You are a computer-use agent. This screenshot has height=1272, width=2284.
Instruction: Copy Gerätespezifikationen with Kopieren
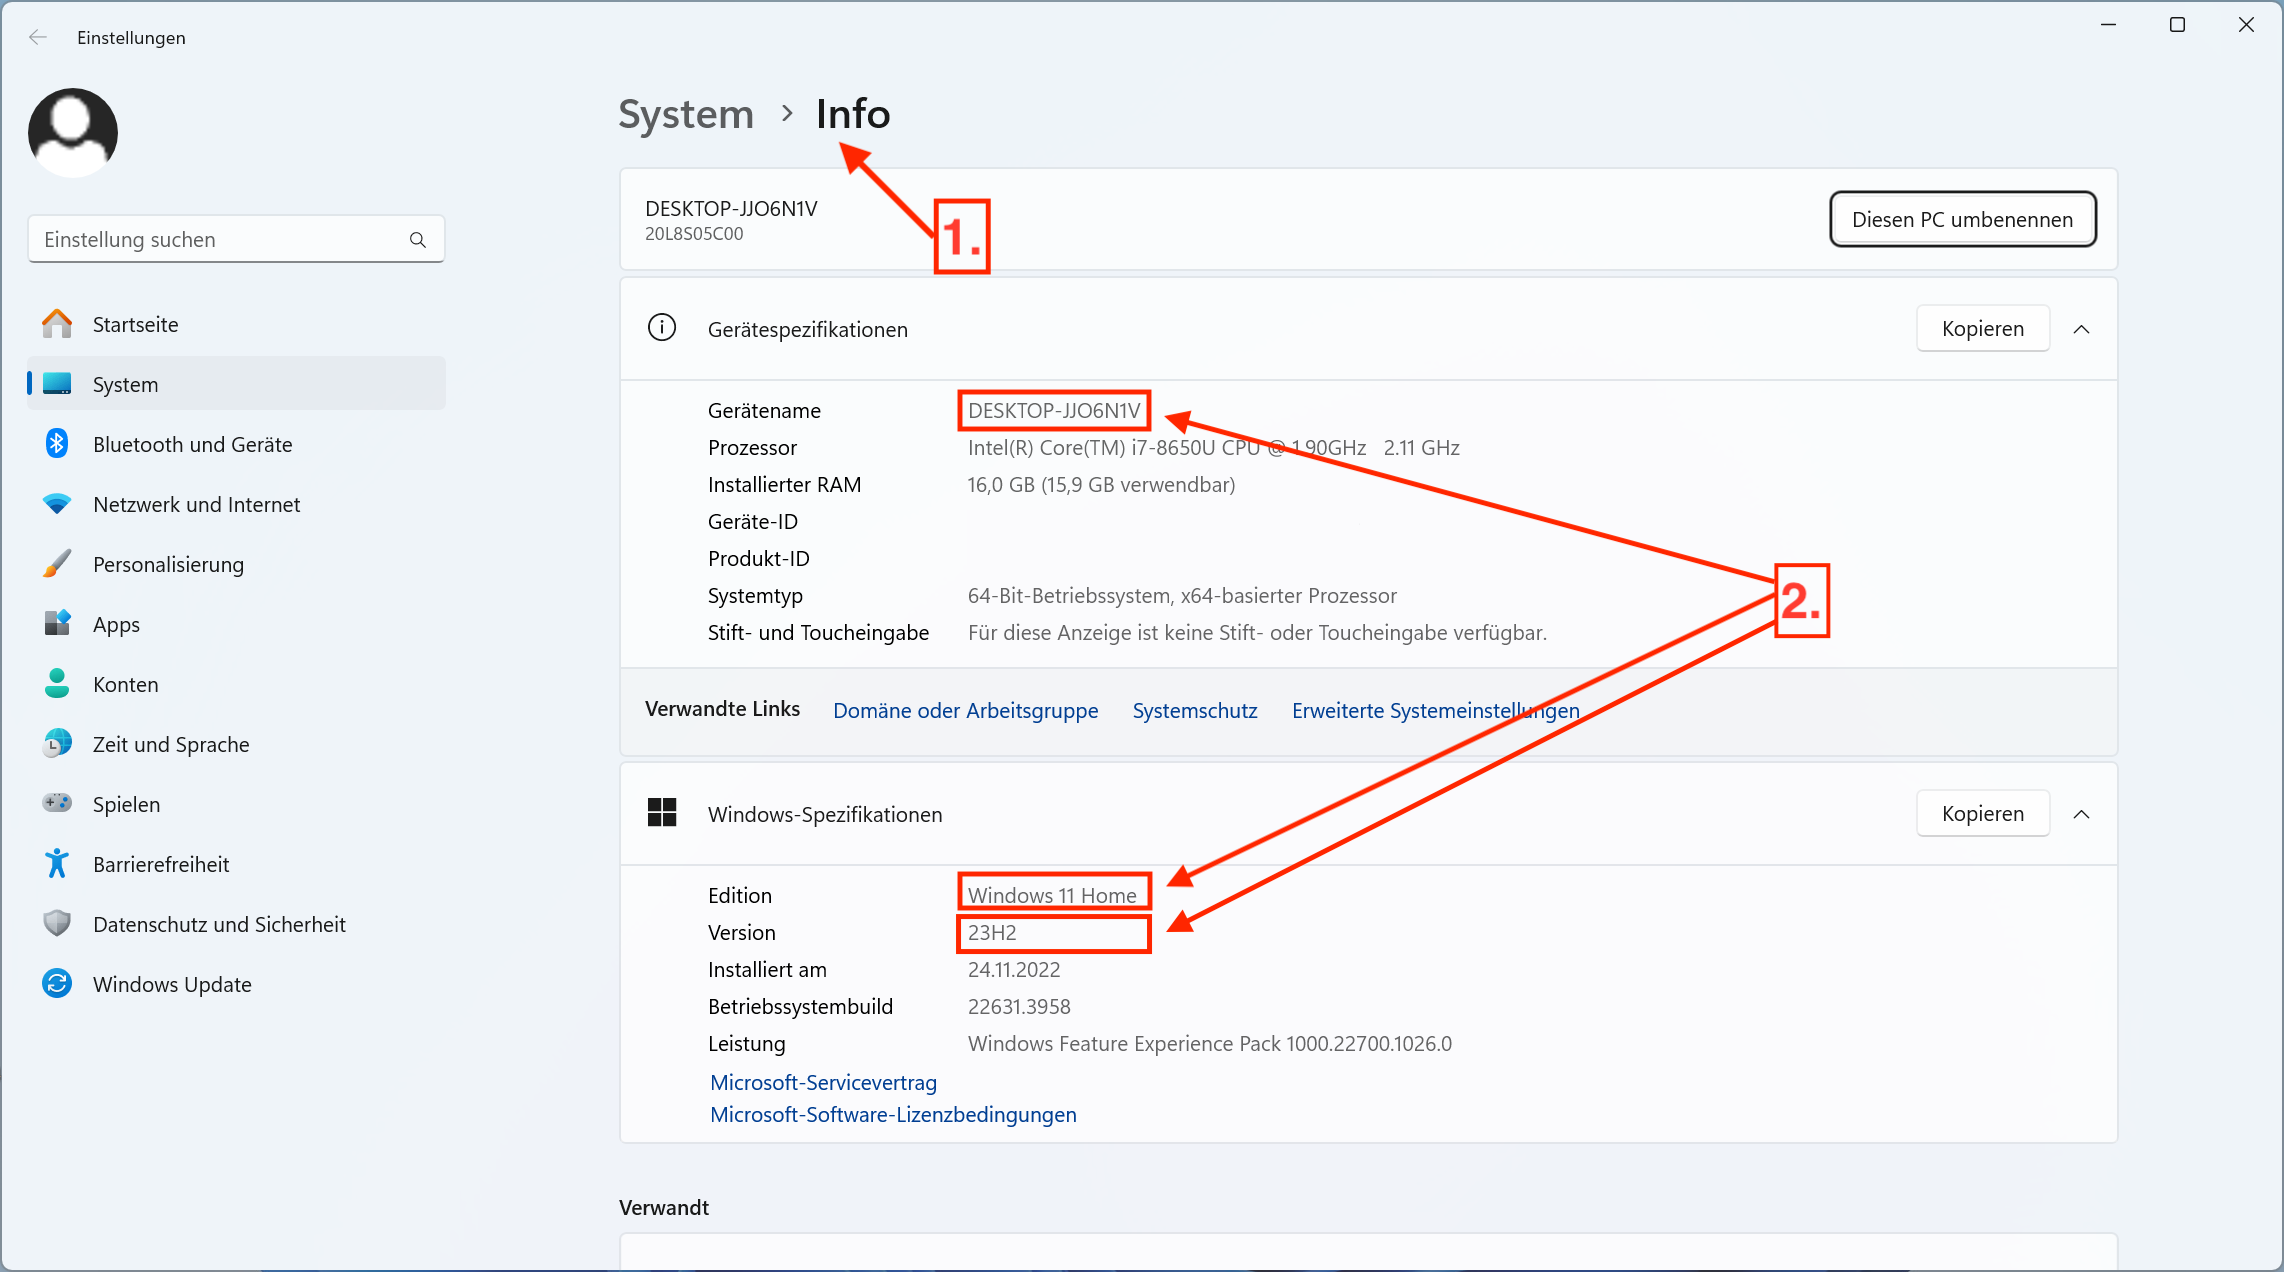pos(1982,328)
